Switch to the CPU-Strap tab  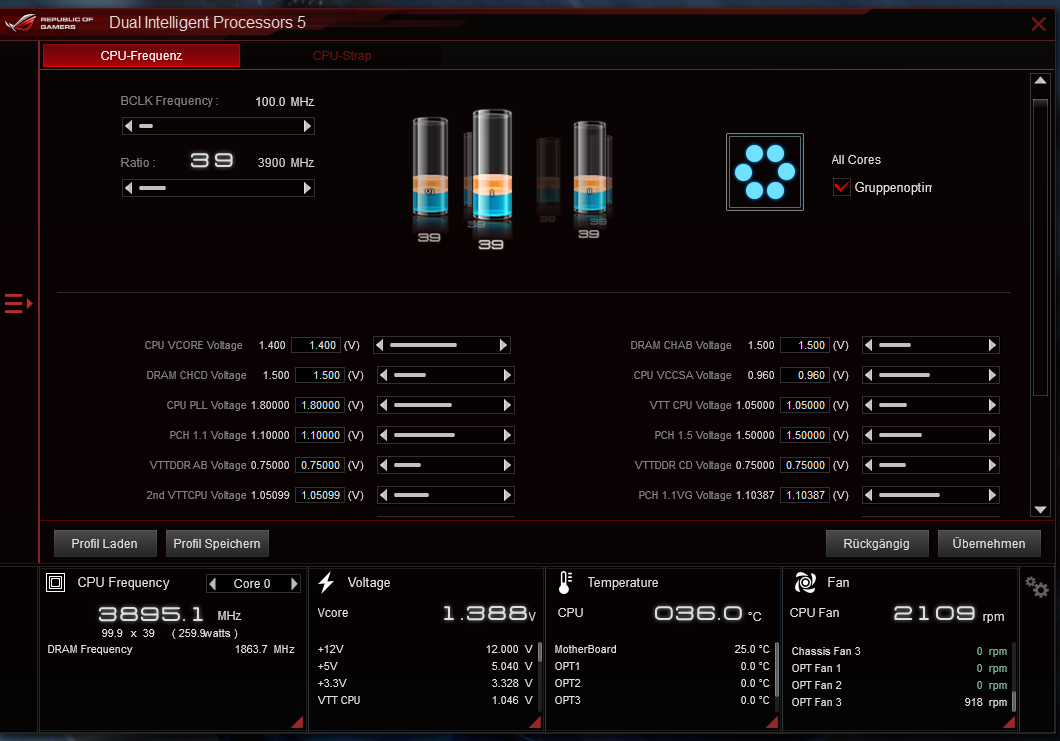pyautogui.click(x=341, y=55)
